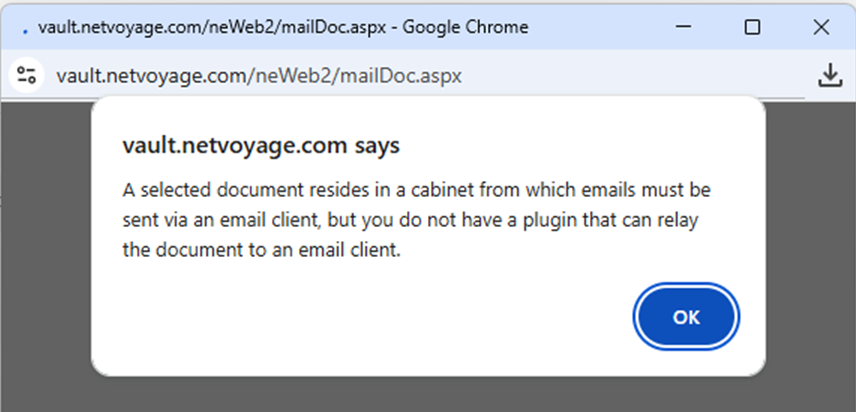Dismiss the alert with the OK button

click(686, 317)
